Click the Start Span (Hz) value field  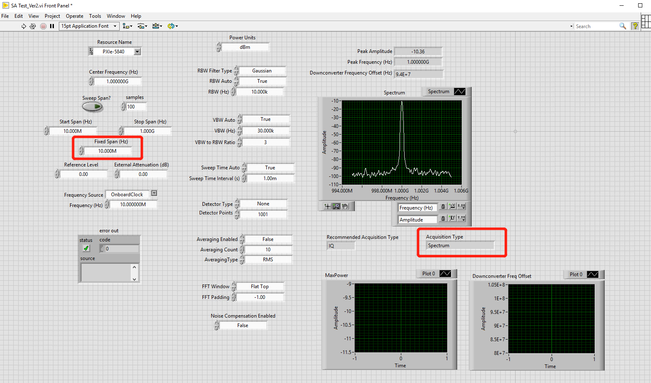[x=73, y=131]
